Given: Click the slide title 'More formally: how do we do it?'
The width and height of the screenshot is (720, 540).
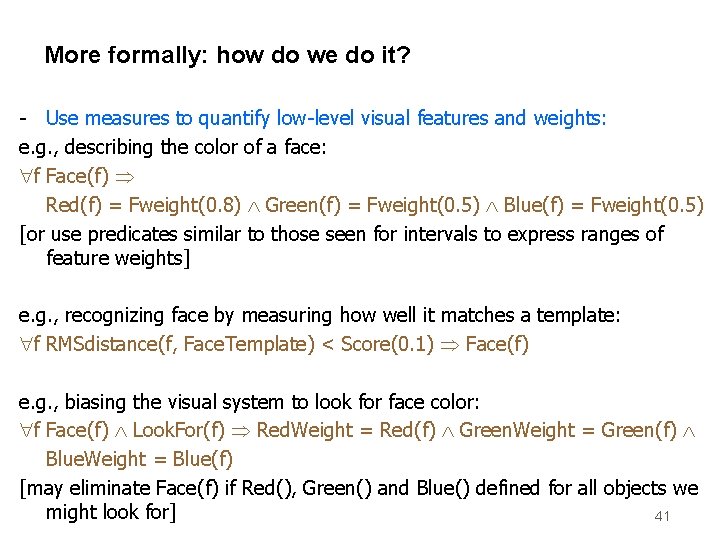Looking at the screenshot, I should (227, 56).
